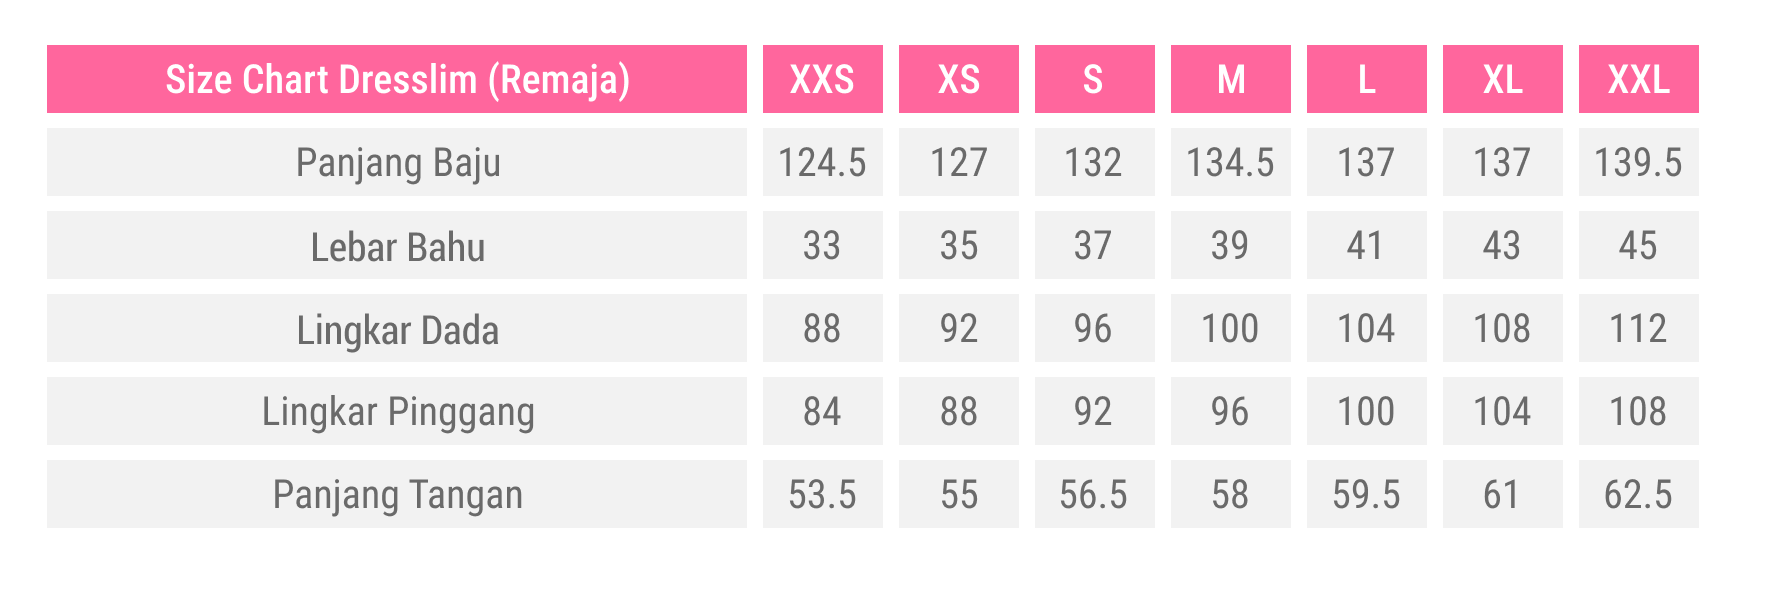Select the Panjang Tangan value 56.5
The image size is (1785, 607).
(1094, 494)
